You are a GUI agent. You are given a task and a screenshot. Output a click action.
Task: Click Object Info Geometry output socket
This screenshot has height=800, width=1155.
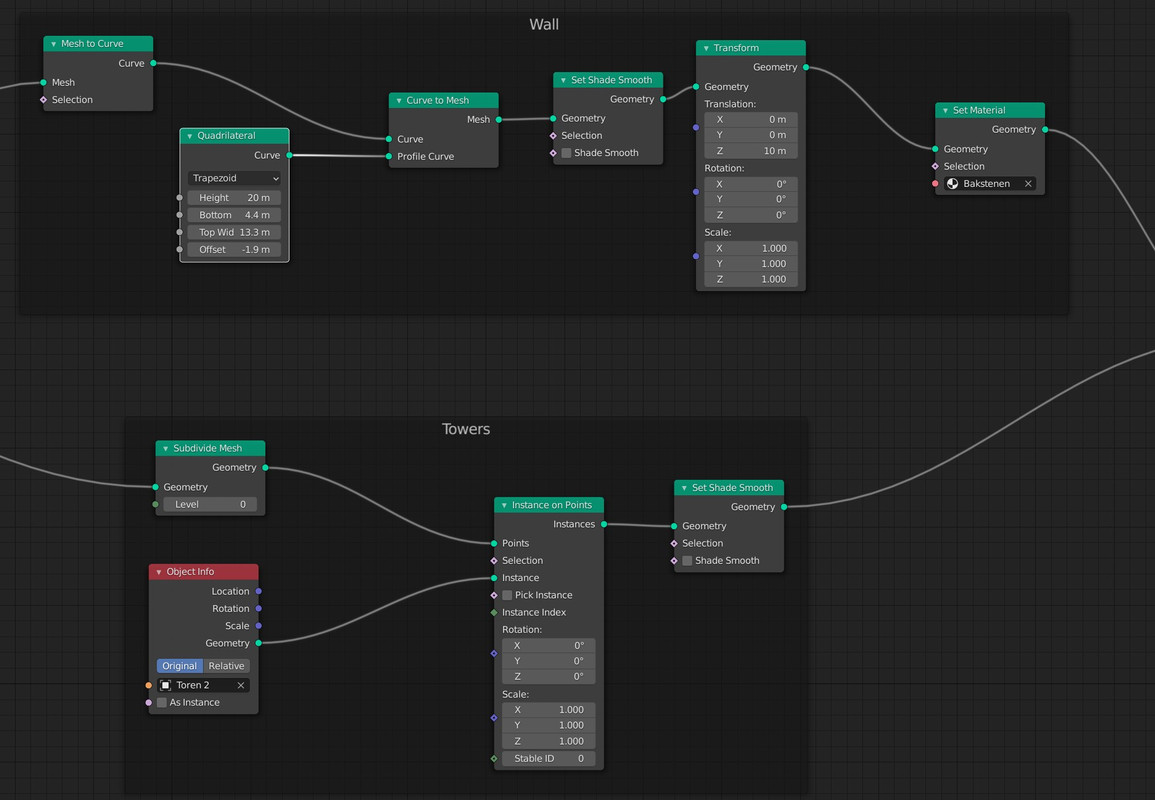(259, 643)
